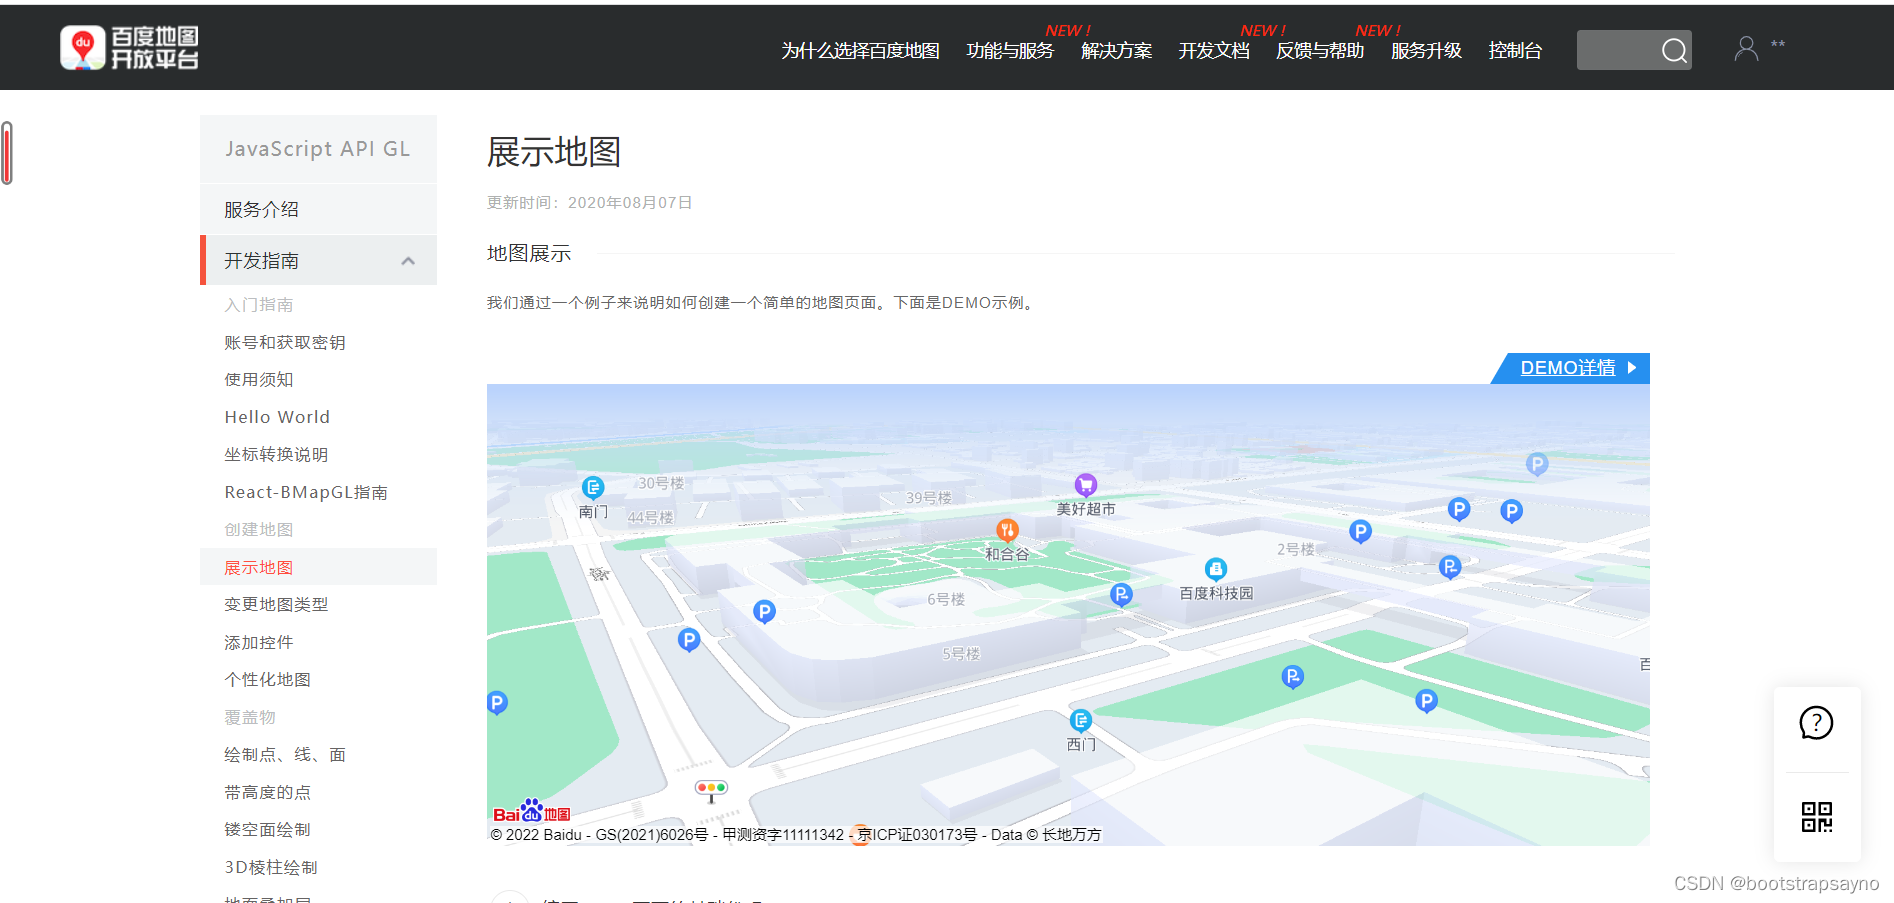Viewport: 1894px width, 903px height.
Task: Click the 美好超市 shopping marker
Action: (x=1086, y=485)
